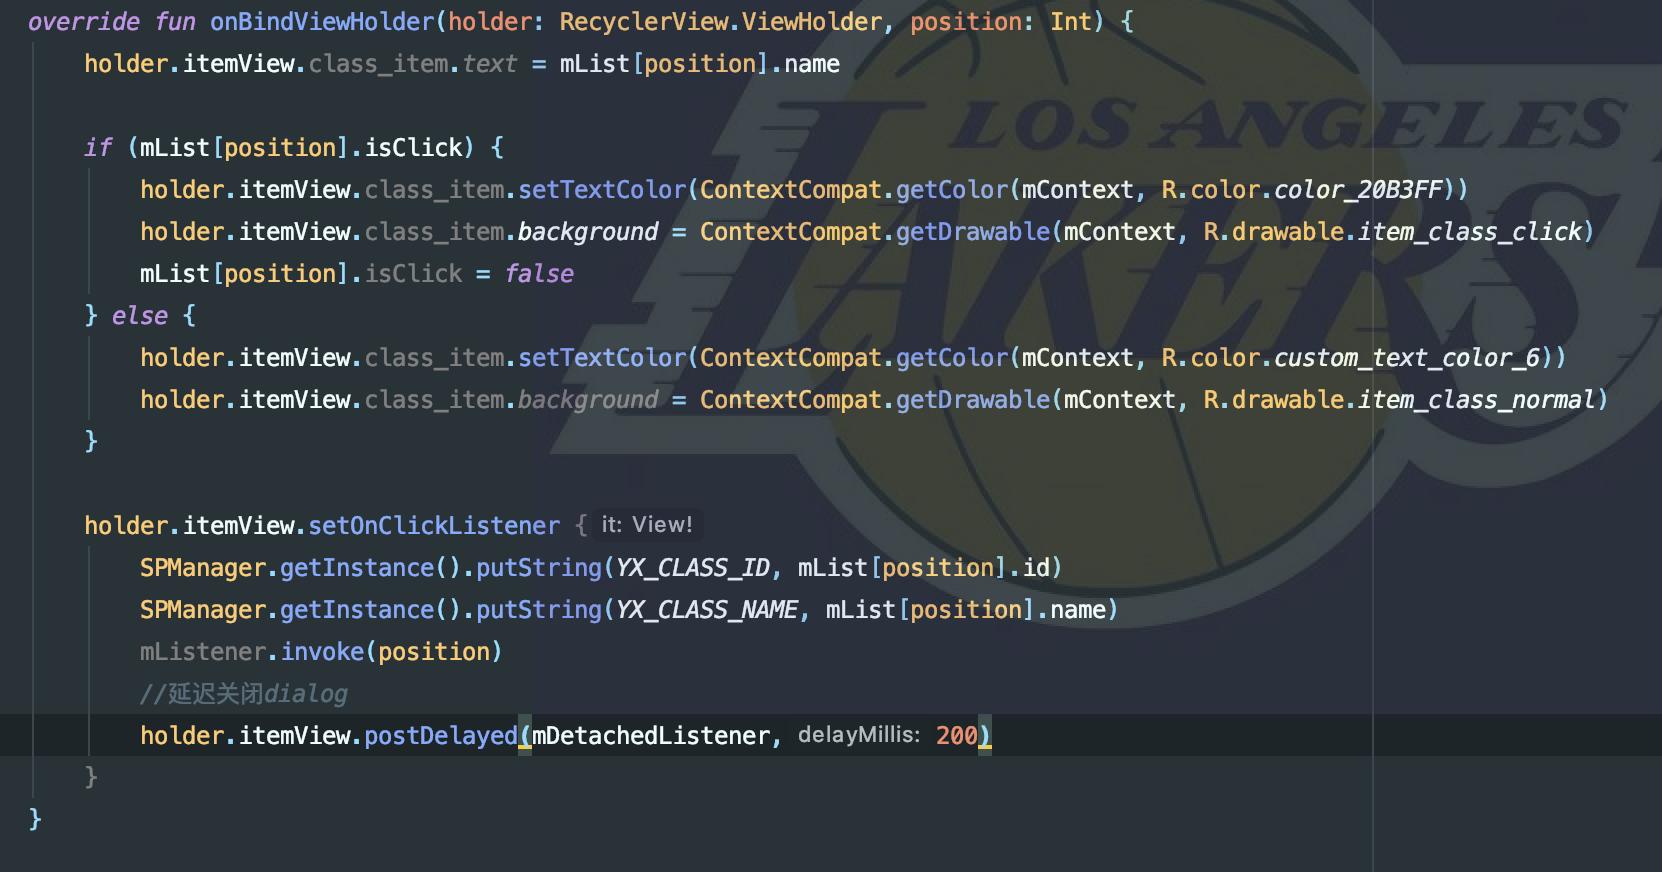
Task: Click item_class_click drawable reference
Action: (x=1470, y=232)
